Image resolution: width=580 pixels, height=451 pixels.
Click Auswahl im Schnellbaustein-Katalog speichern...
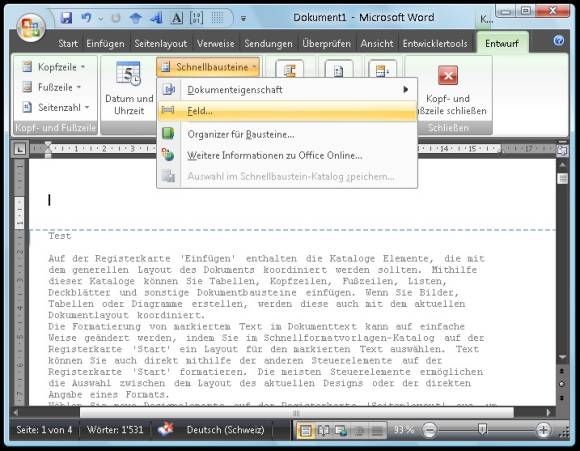(287, 176)
